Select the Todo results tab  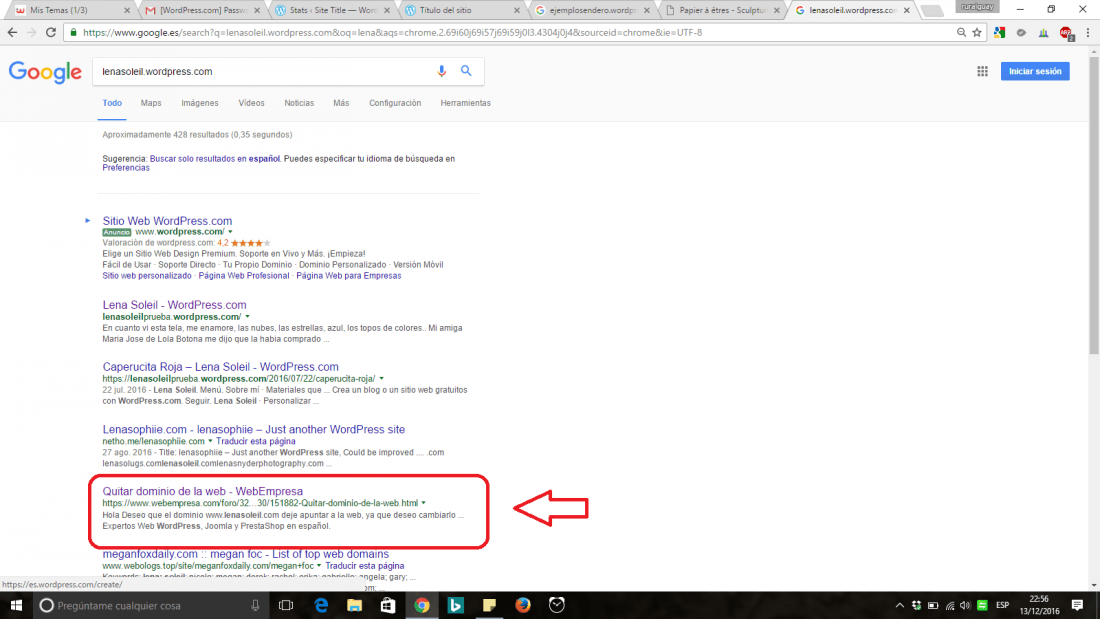[x=112, y=103]
